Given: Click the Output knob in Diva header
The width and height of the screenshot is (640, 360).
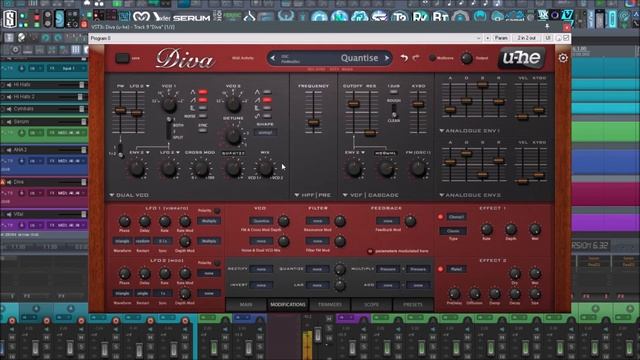Looking at the screenshot, I should 467,58.
